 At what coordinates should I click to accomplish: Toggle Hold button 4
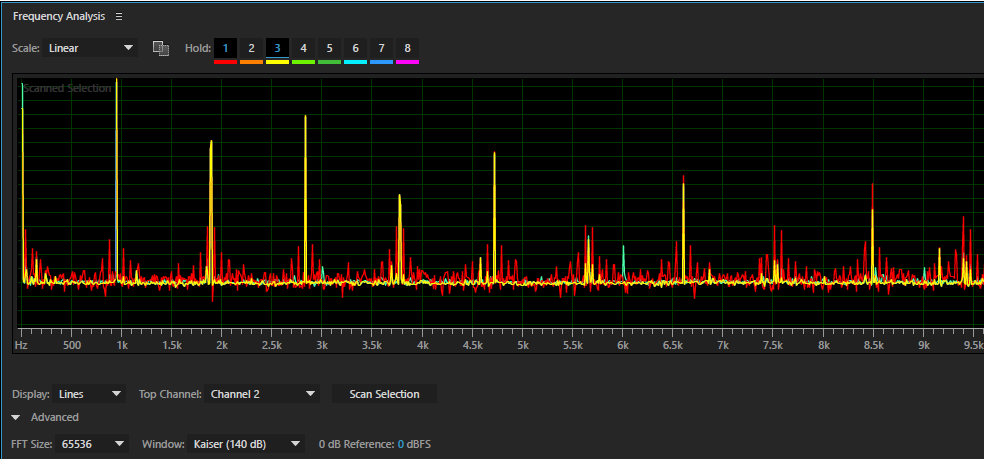(303, 48)
